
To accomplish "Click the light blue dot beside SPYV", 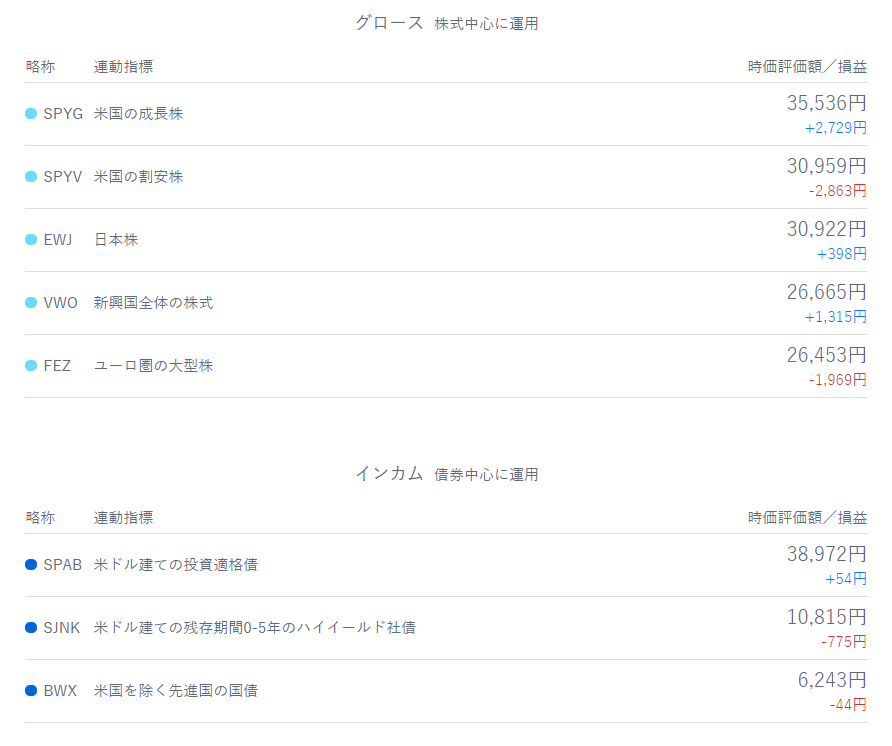I will click(x=31, y=177).
